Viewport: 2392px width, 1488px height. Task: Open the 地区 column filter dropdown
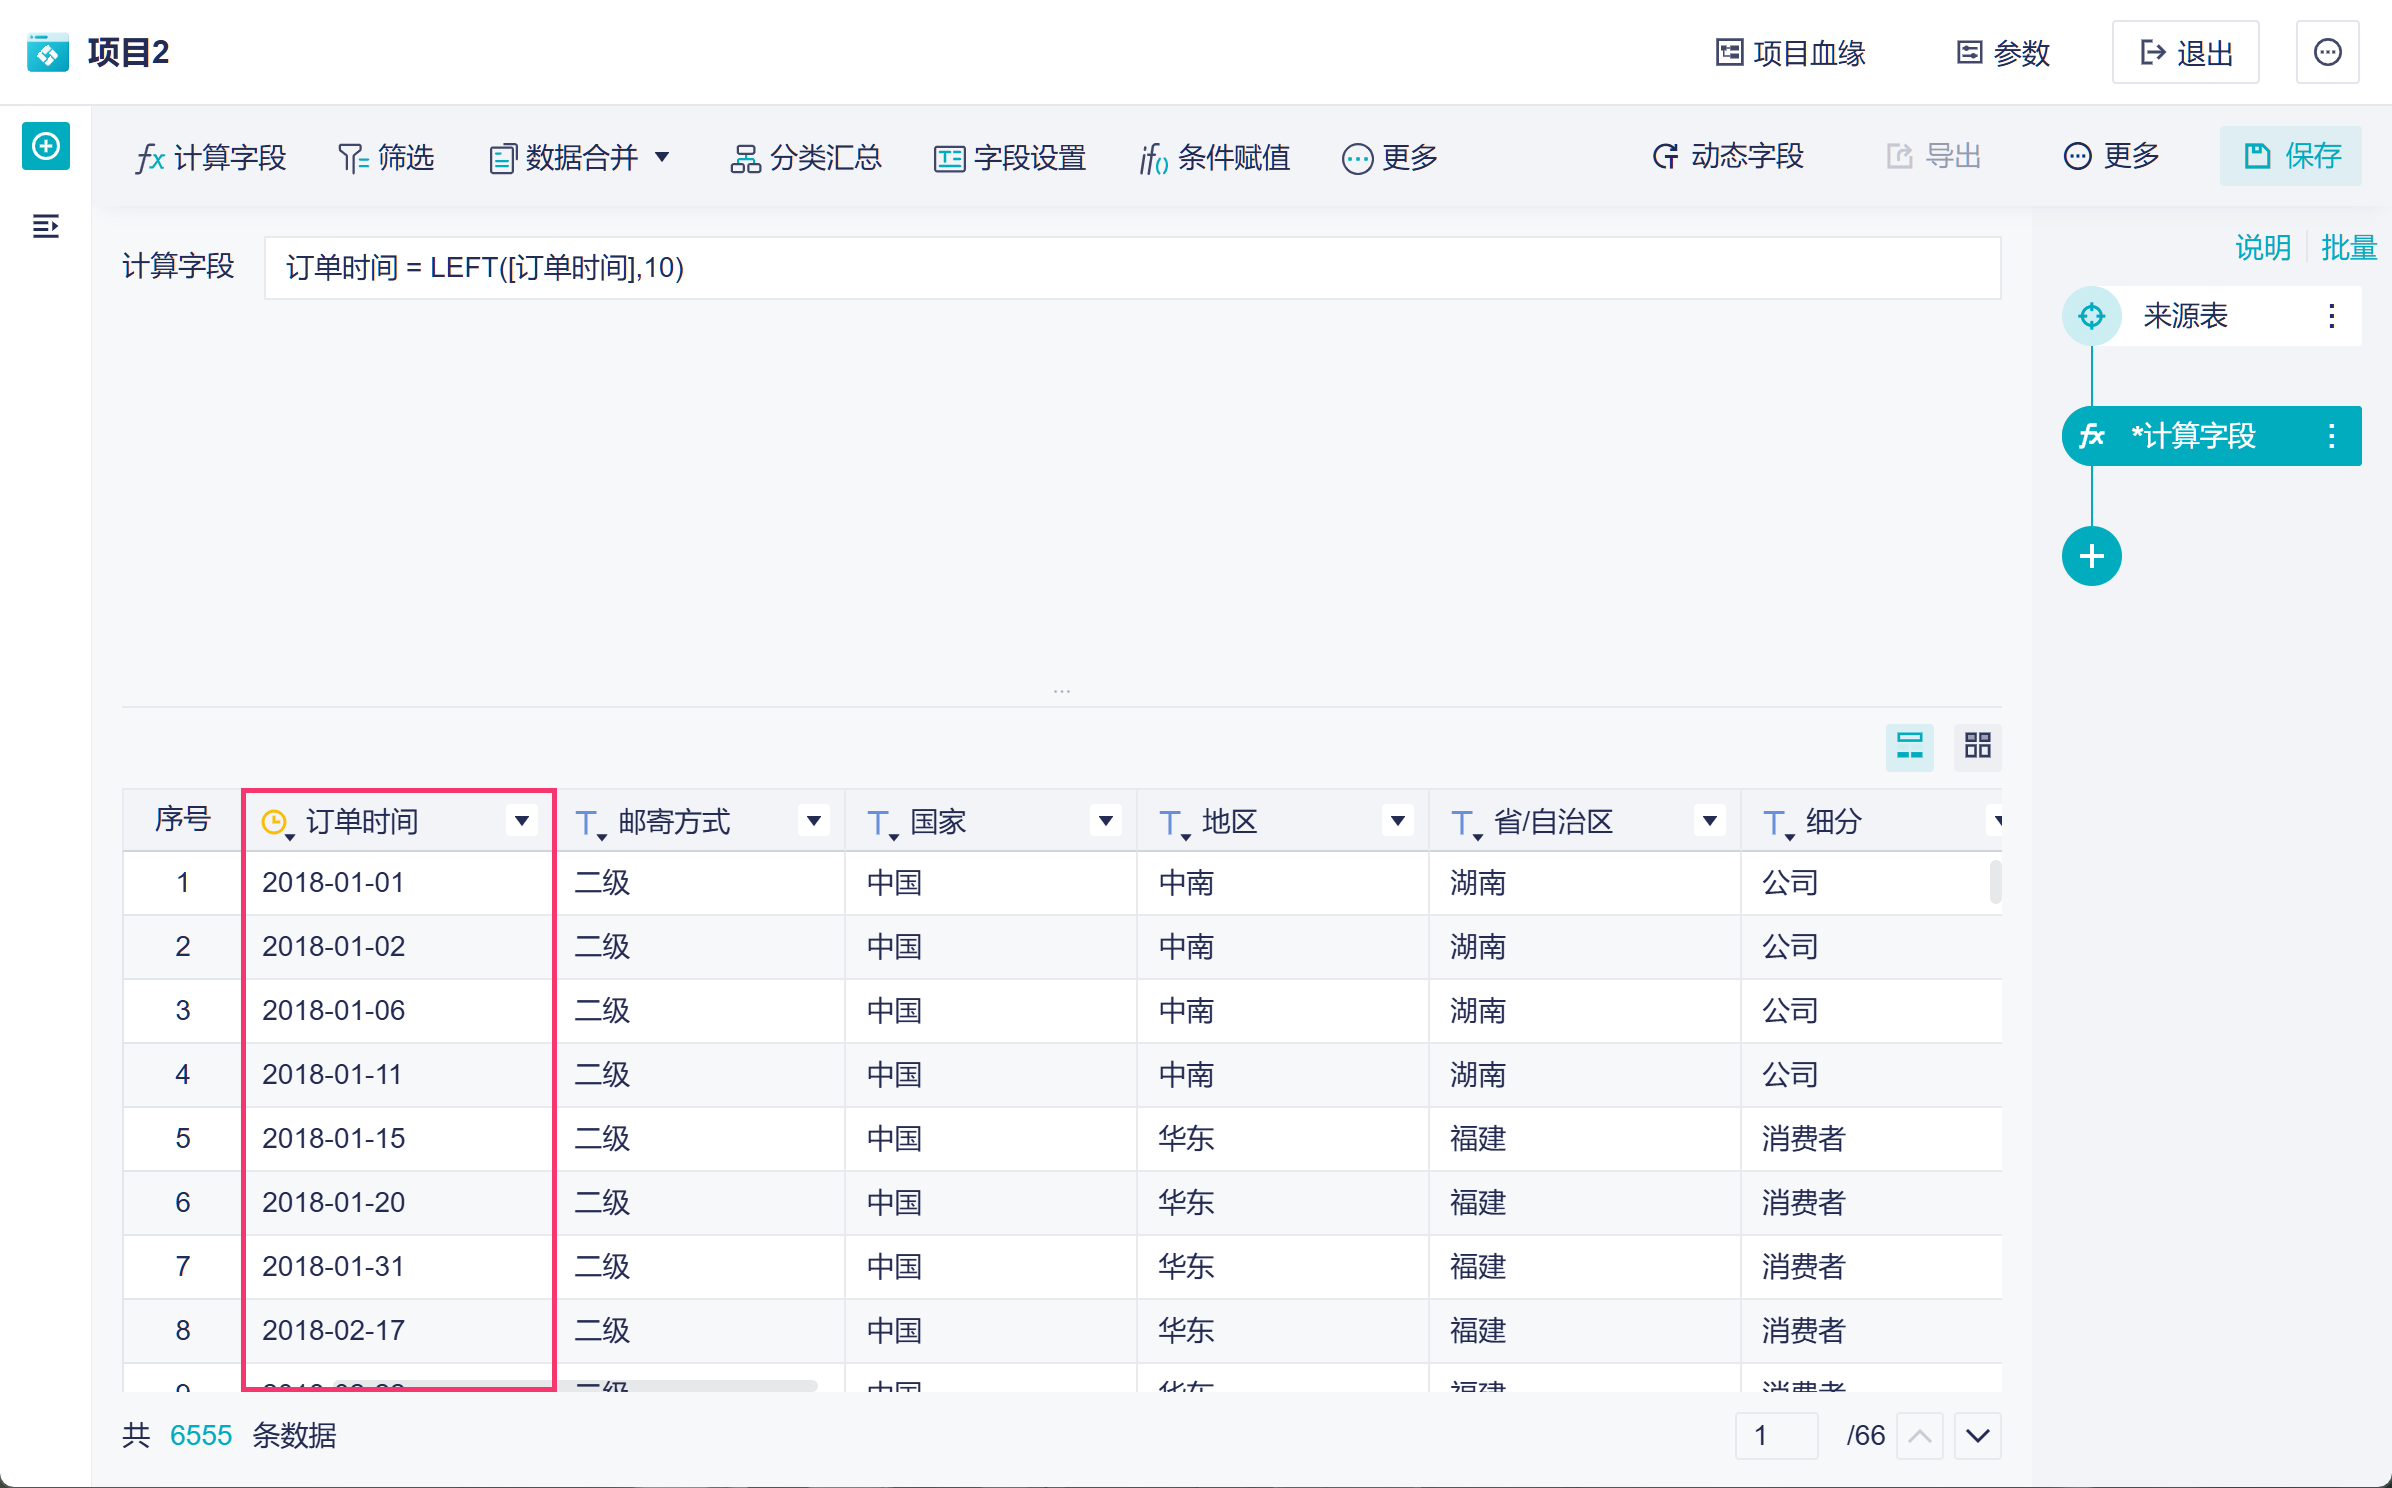[x=1397, y=821]
